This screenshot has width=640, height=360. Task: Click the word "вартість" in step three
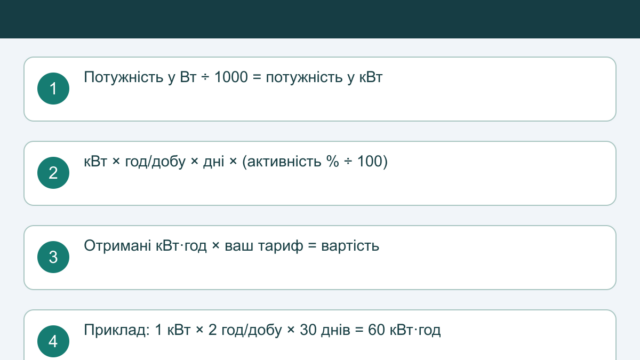[x=350, y=246]
